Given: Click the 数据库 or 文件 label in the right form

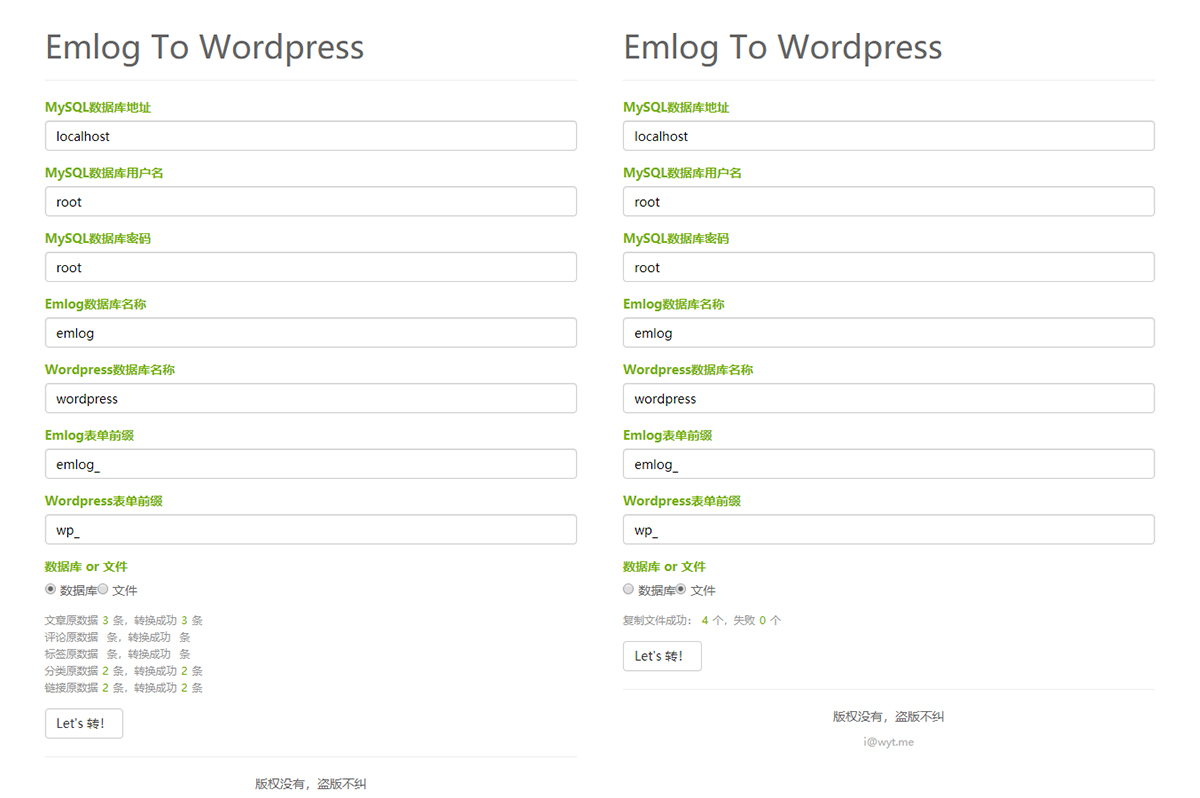Looking at the screenshot, I should pos(665,567).
